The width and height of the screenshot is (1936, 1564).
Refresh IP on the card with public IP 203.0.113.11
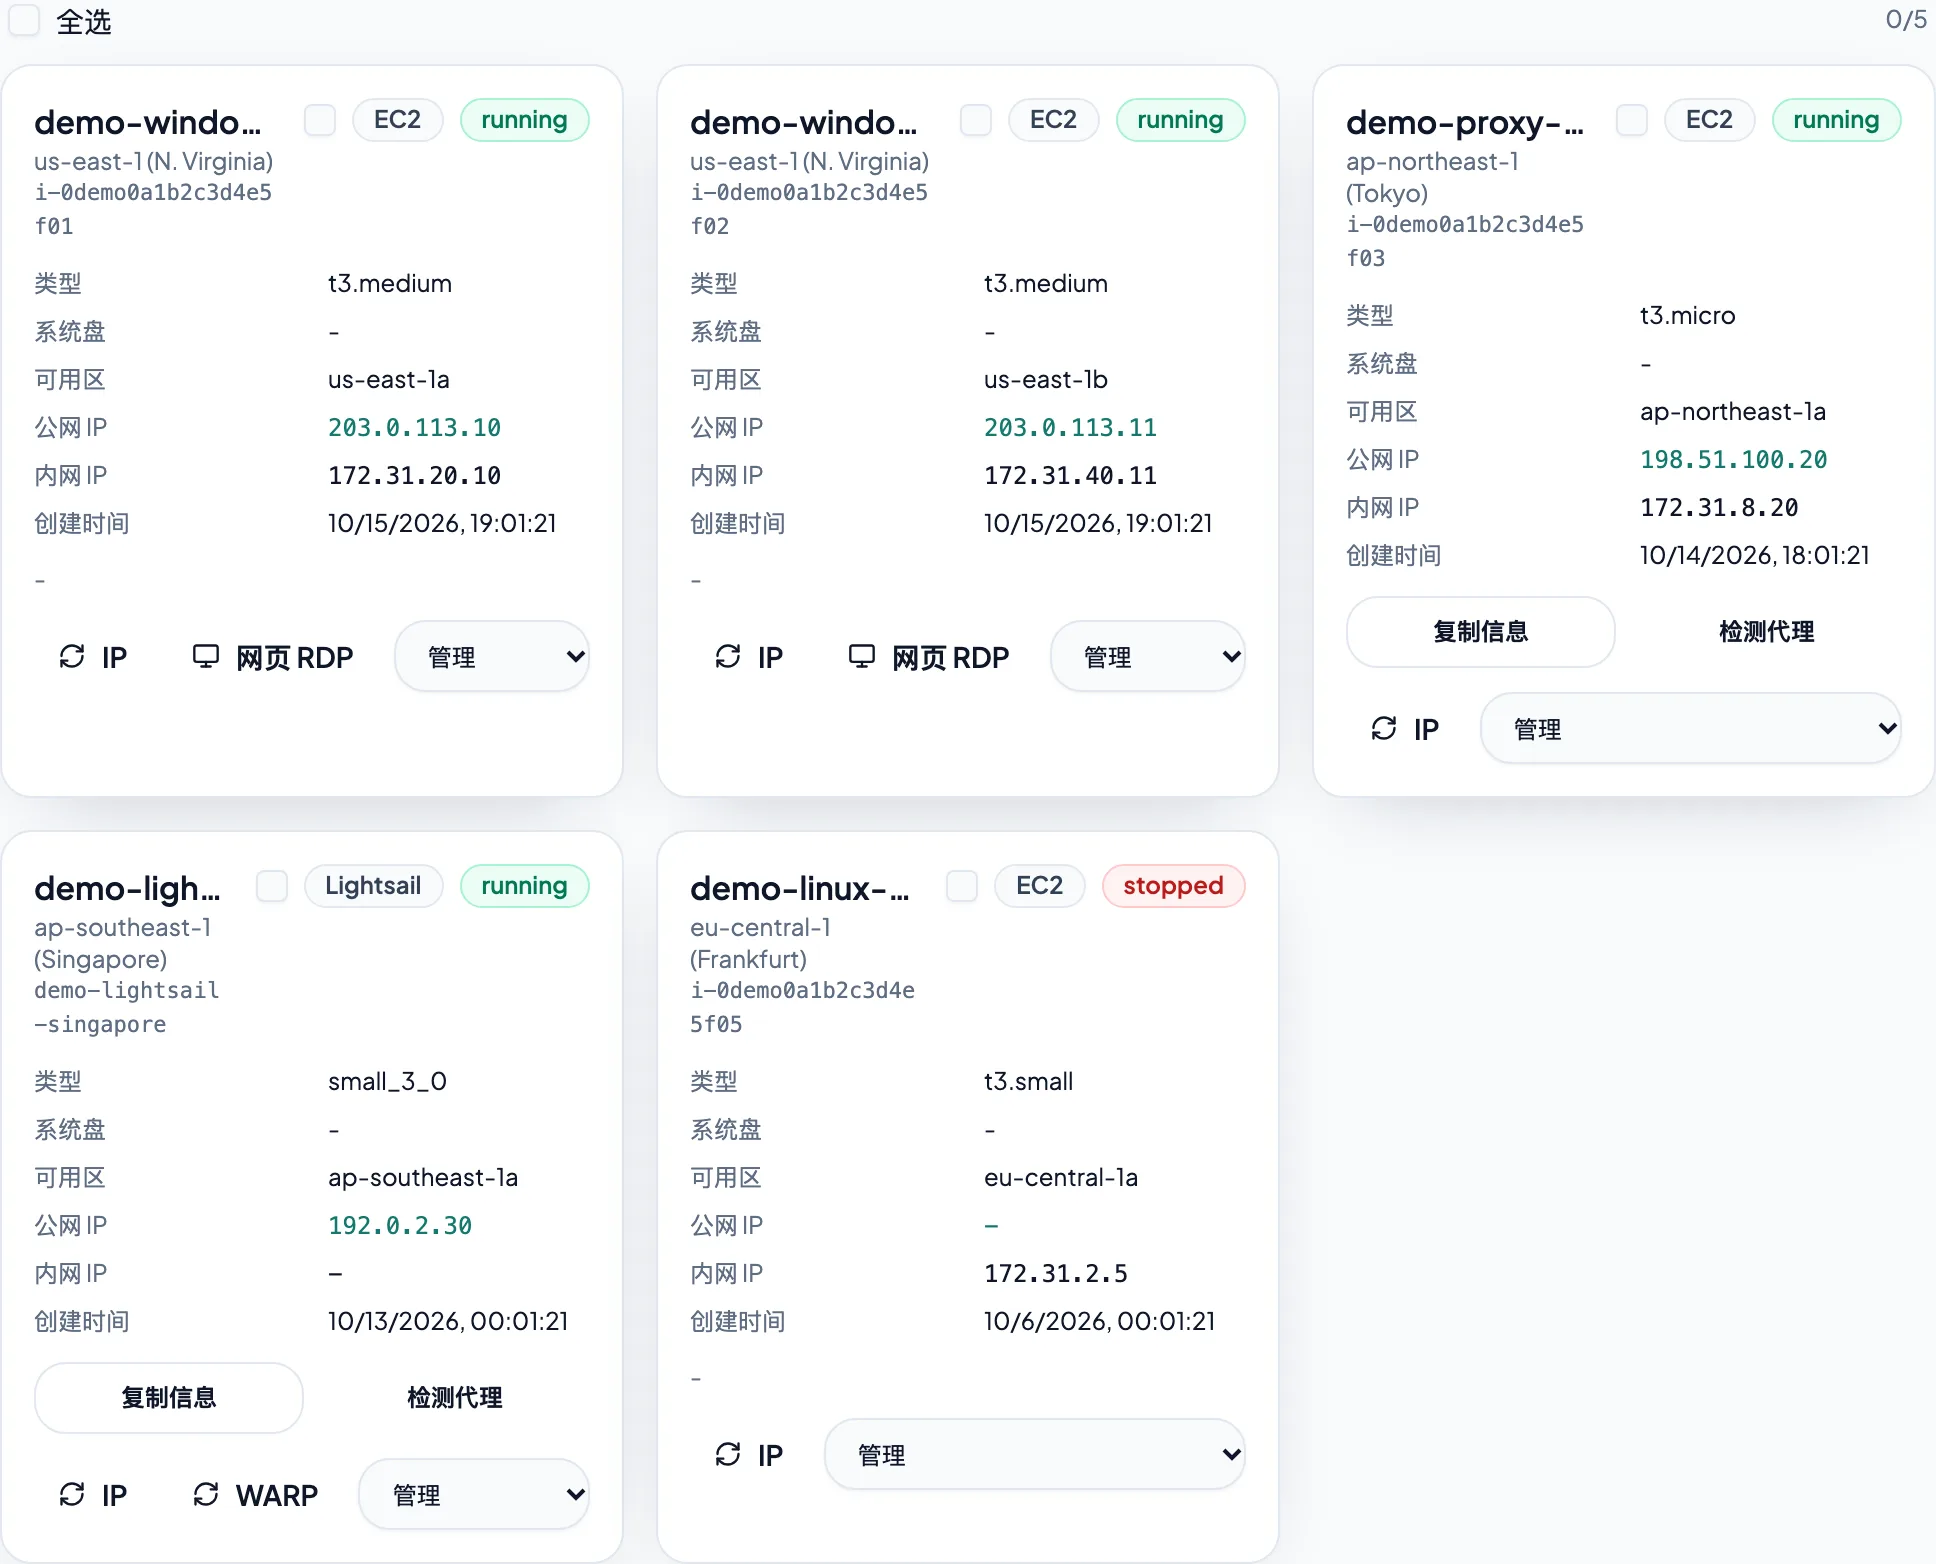point(749,657)
